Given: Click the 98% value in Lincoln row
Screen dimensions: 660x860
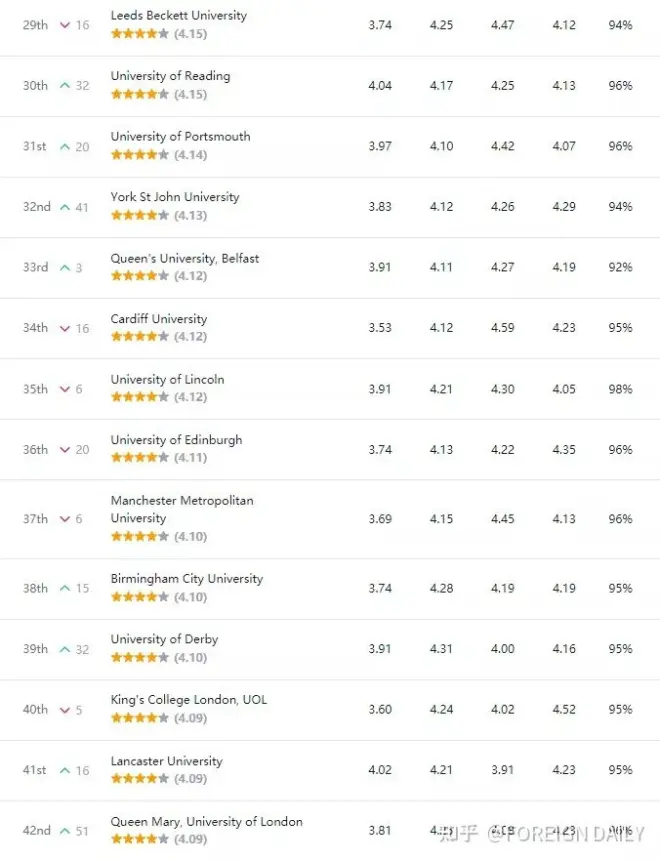Looking at the screenshot, I should click(x=620, y=389).
